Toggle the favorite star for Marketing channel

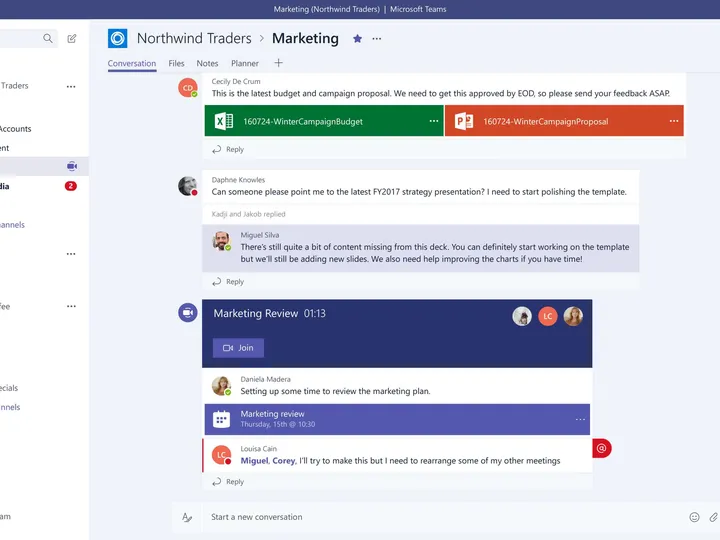[357, 39]
